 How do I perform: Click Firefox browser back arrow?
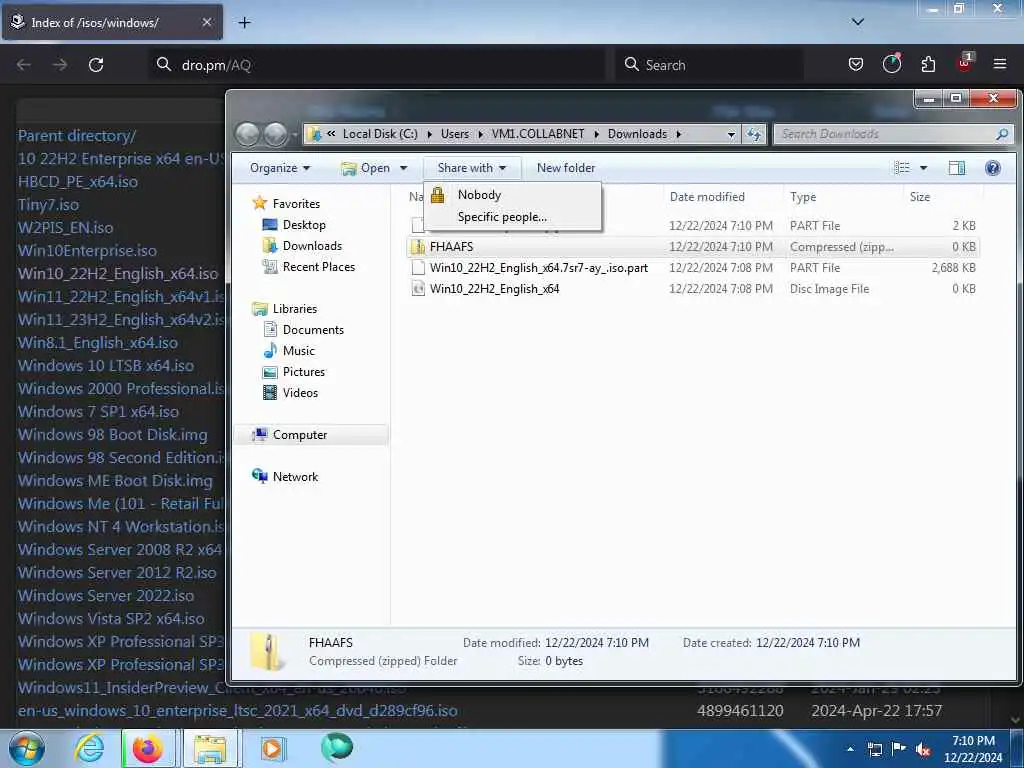point(24,65)
